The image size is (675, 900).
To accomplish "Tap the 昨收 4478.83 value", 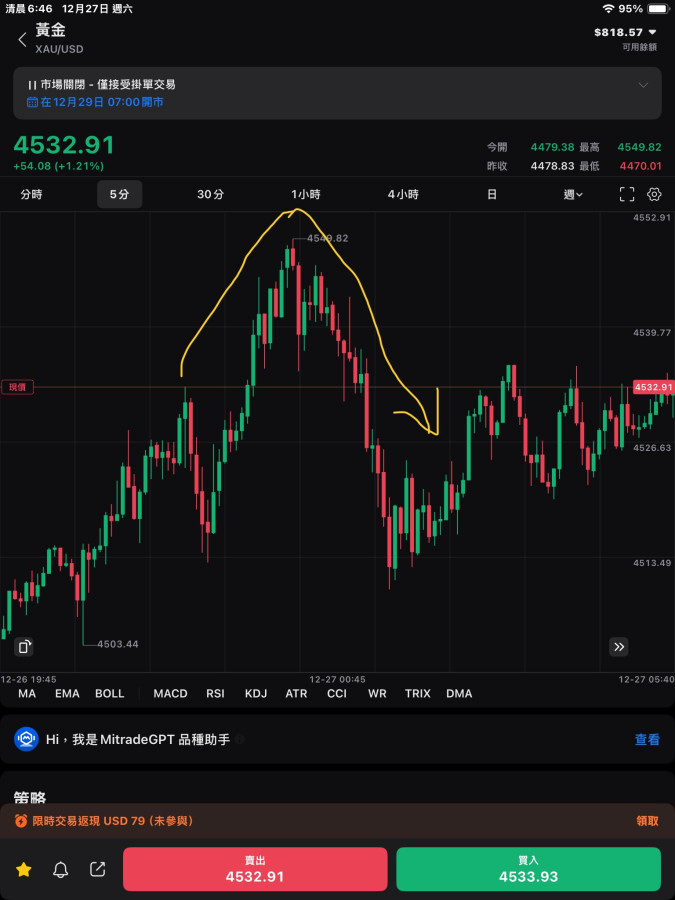I will pyautogui.click(x=552, y=166).
